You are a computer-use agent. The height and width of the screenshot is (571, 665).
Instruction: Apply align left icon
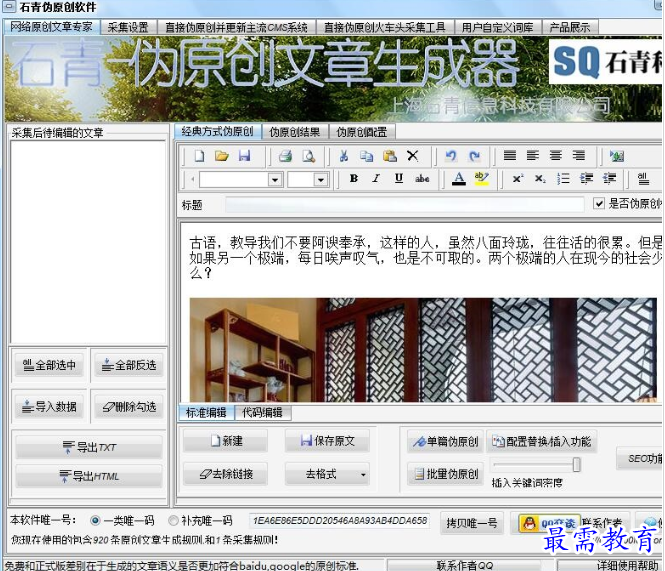[533, 155]
